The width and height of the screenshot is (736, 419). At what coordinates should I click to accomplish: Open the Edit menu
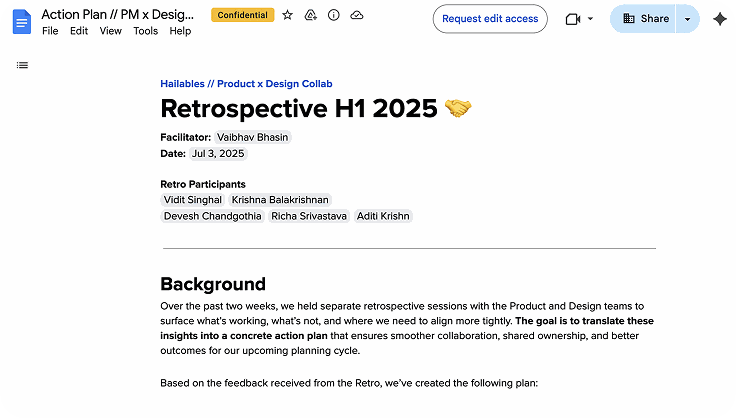point(79,31)
